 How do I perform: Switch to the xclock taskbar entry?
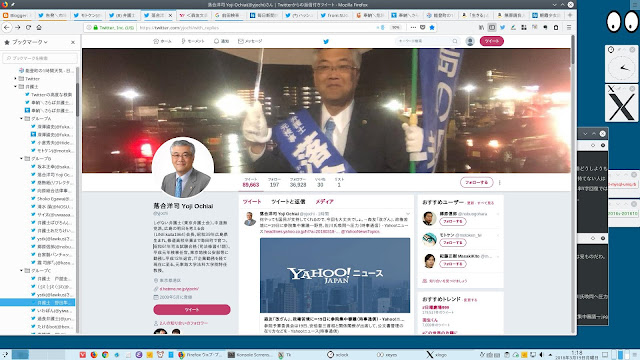[338, 355]
